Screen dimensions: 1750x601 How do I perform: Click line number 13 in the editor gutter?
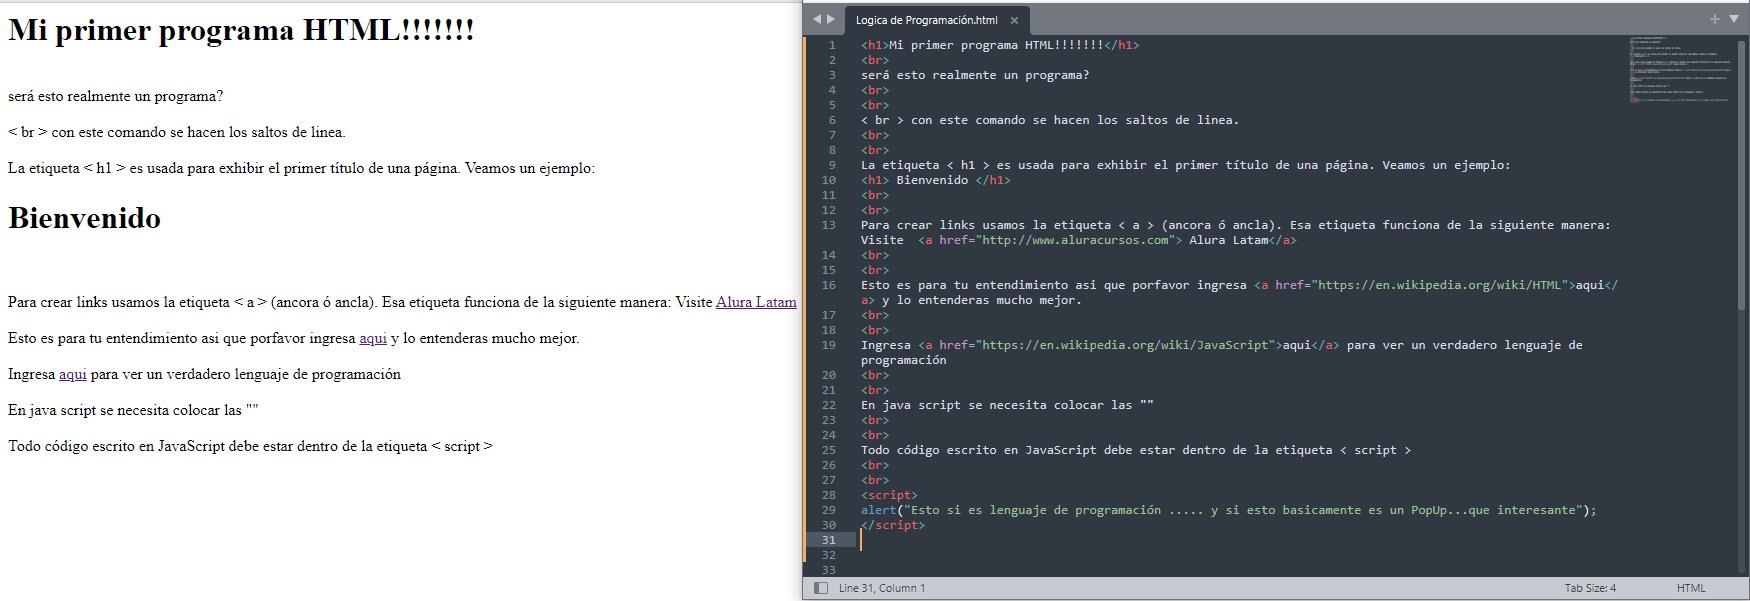click(x=828, y=225)
